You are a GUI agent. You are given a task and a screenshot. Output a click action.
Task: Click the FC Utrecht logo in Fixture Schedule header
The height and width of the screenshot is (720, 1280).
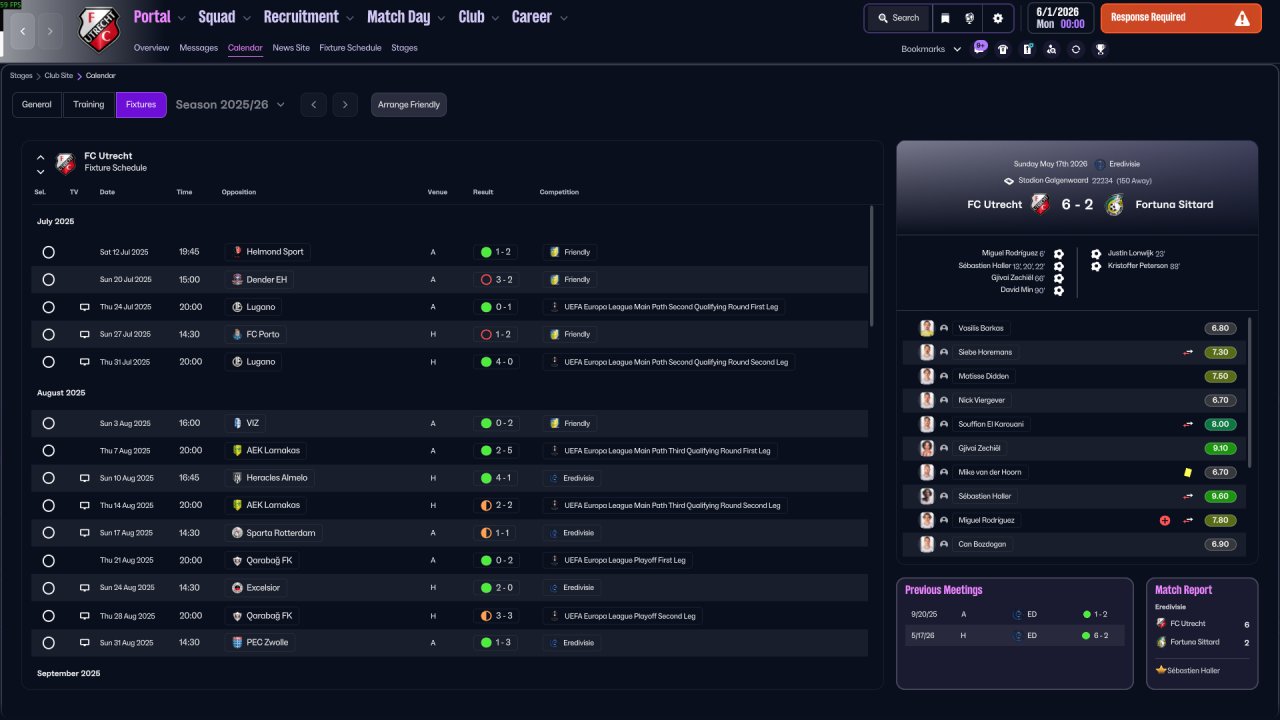(x=66, y=163)
